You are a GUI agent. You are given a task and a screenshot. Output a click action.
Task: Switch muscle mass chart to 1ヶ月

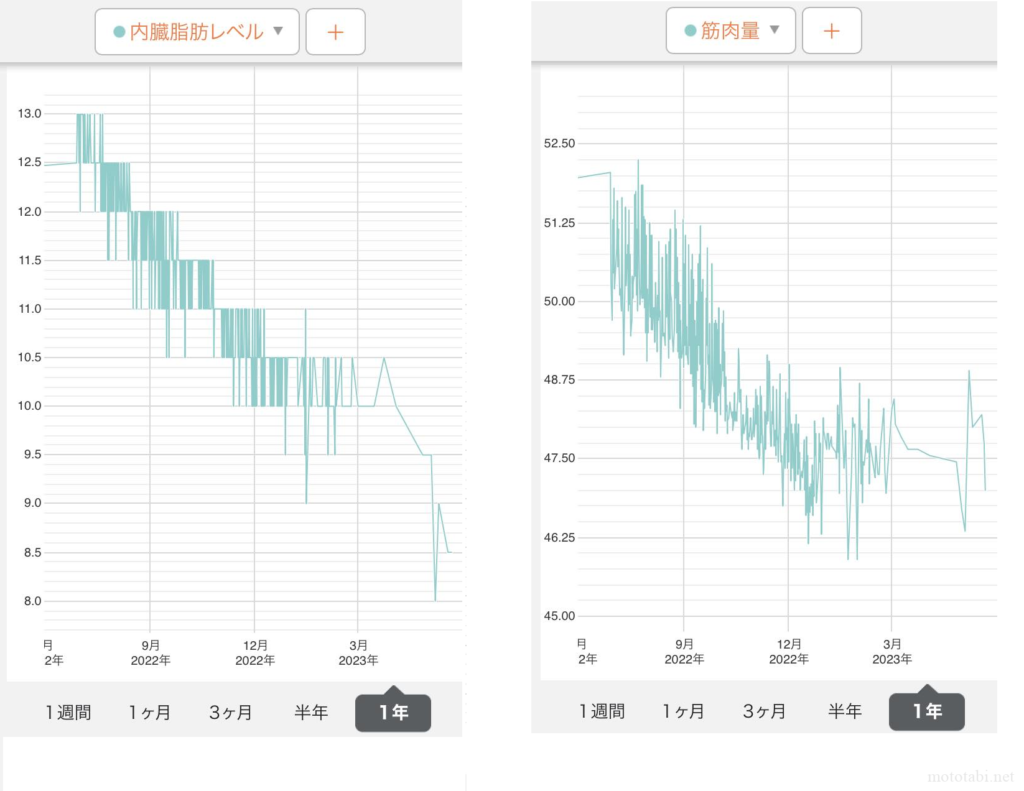(x=683, y=711)
